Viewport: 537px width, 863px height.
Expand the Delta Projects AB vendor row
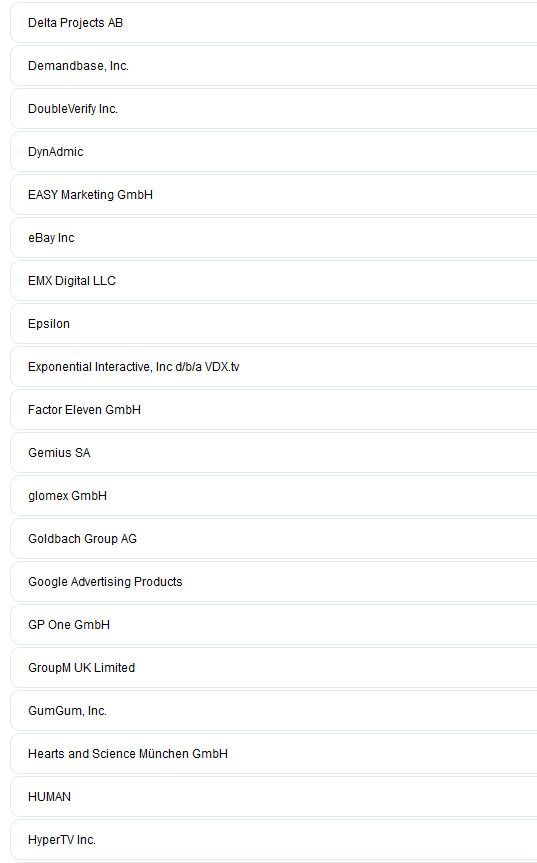coord(274,23)
